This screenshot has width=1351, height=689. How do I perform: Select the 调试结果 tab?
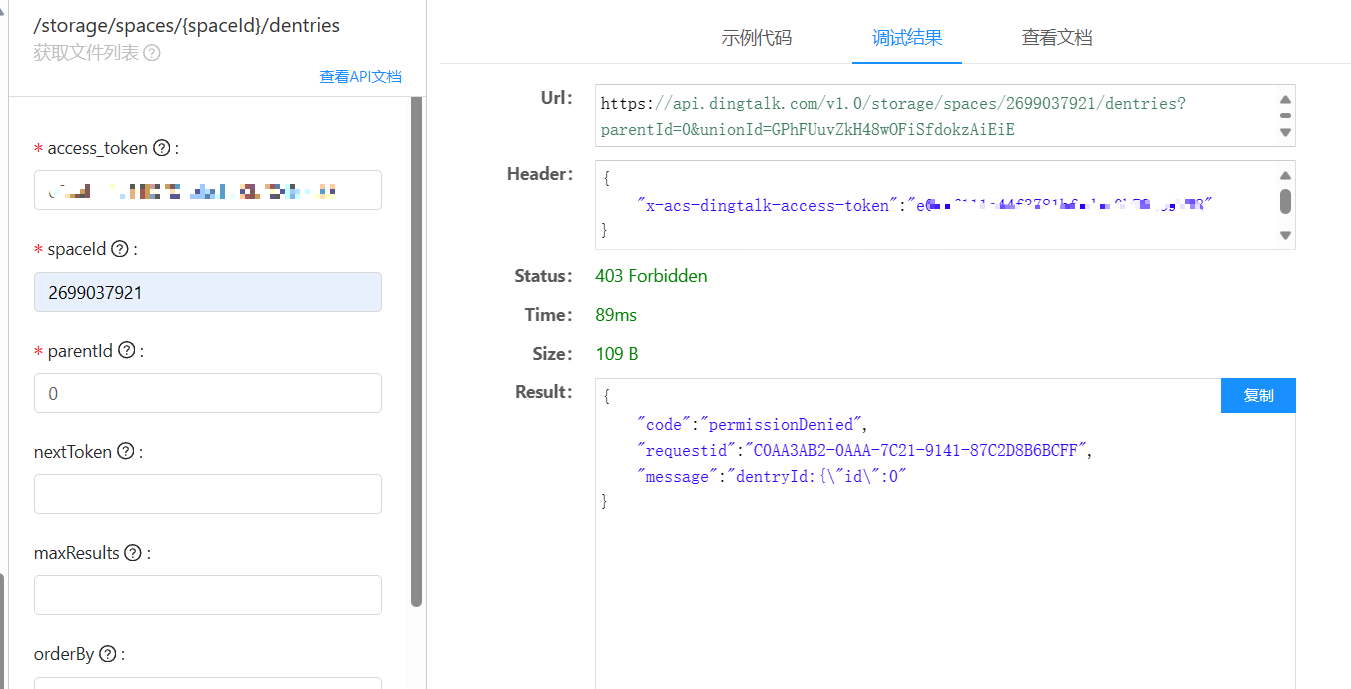[x=907, y=38]
